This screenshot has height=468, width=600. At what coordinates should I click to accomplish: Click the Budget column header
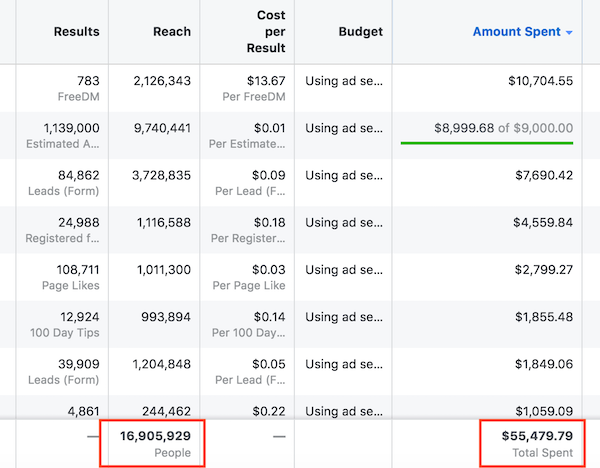click(359, 32)
